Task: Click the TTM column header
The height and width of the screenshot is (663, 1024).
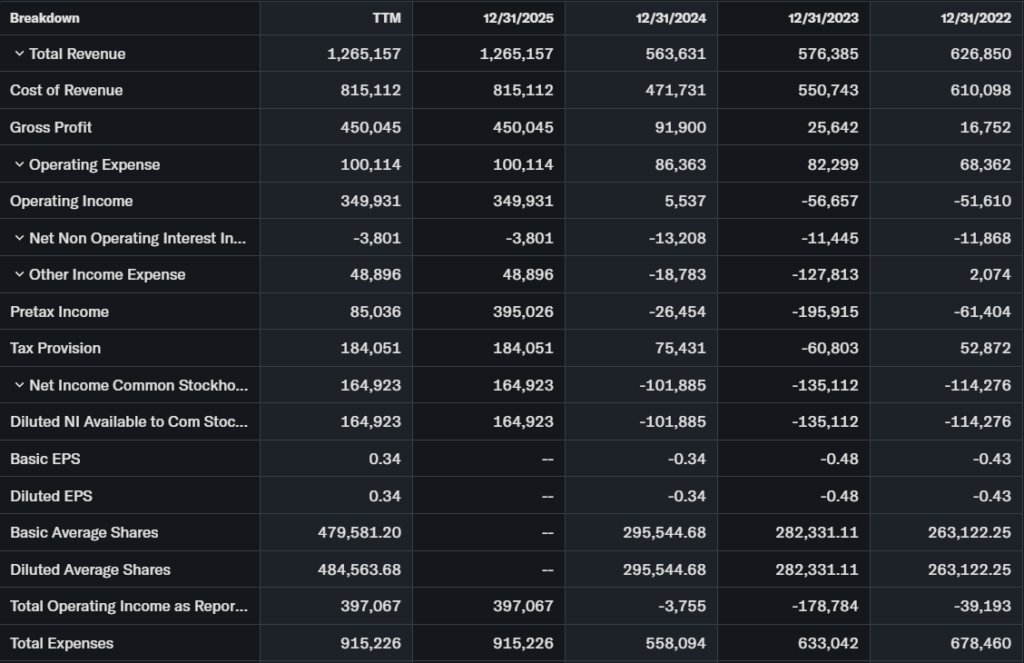Action: point(386,18)
